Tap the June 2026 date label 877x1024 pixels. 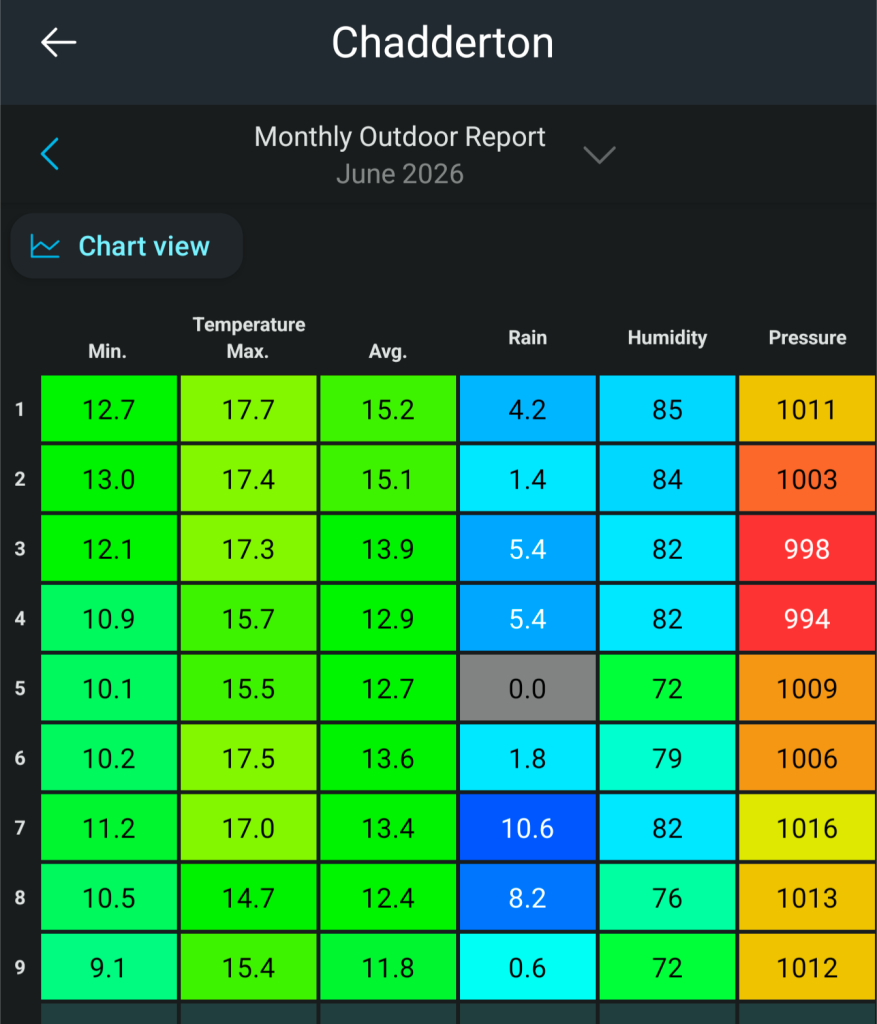point(400,174)
